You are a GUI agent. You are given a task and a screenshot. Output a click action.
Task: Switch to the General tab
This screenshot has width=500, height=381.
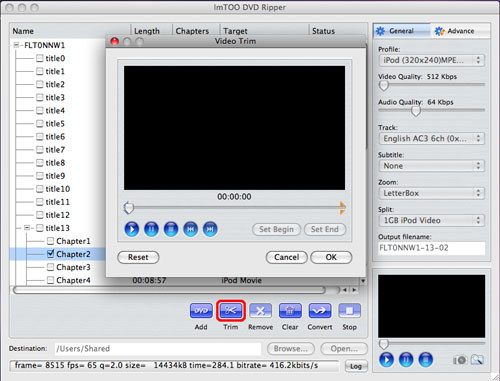click(x=402, y=31)
